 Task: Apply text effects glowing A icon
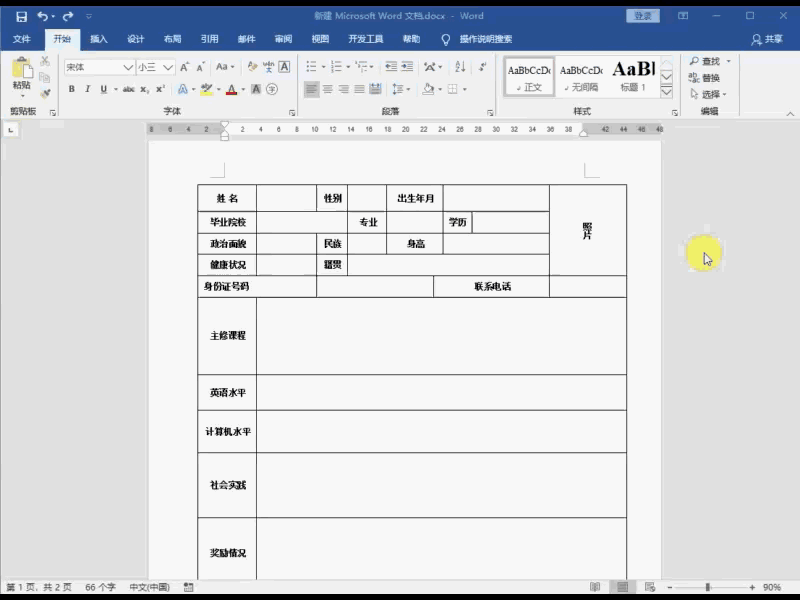click(x=183, y=89)
